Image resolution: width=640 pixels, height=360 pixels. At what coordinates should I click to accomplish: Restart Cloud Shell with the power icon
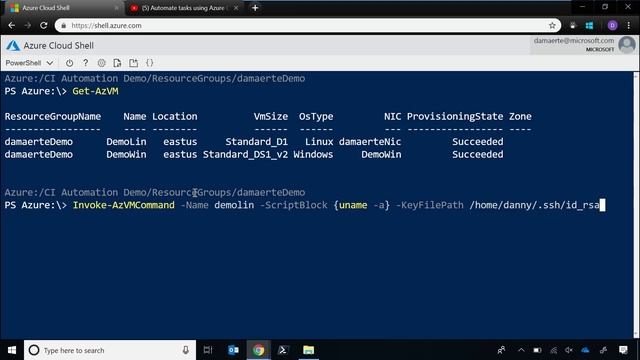pos(69,63)
